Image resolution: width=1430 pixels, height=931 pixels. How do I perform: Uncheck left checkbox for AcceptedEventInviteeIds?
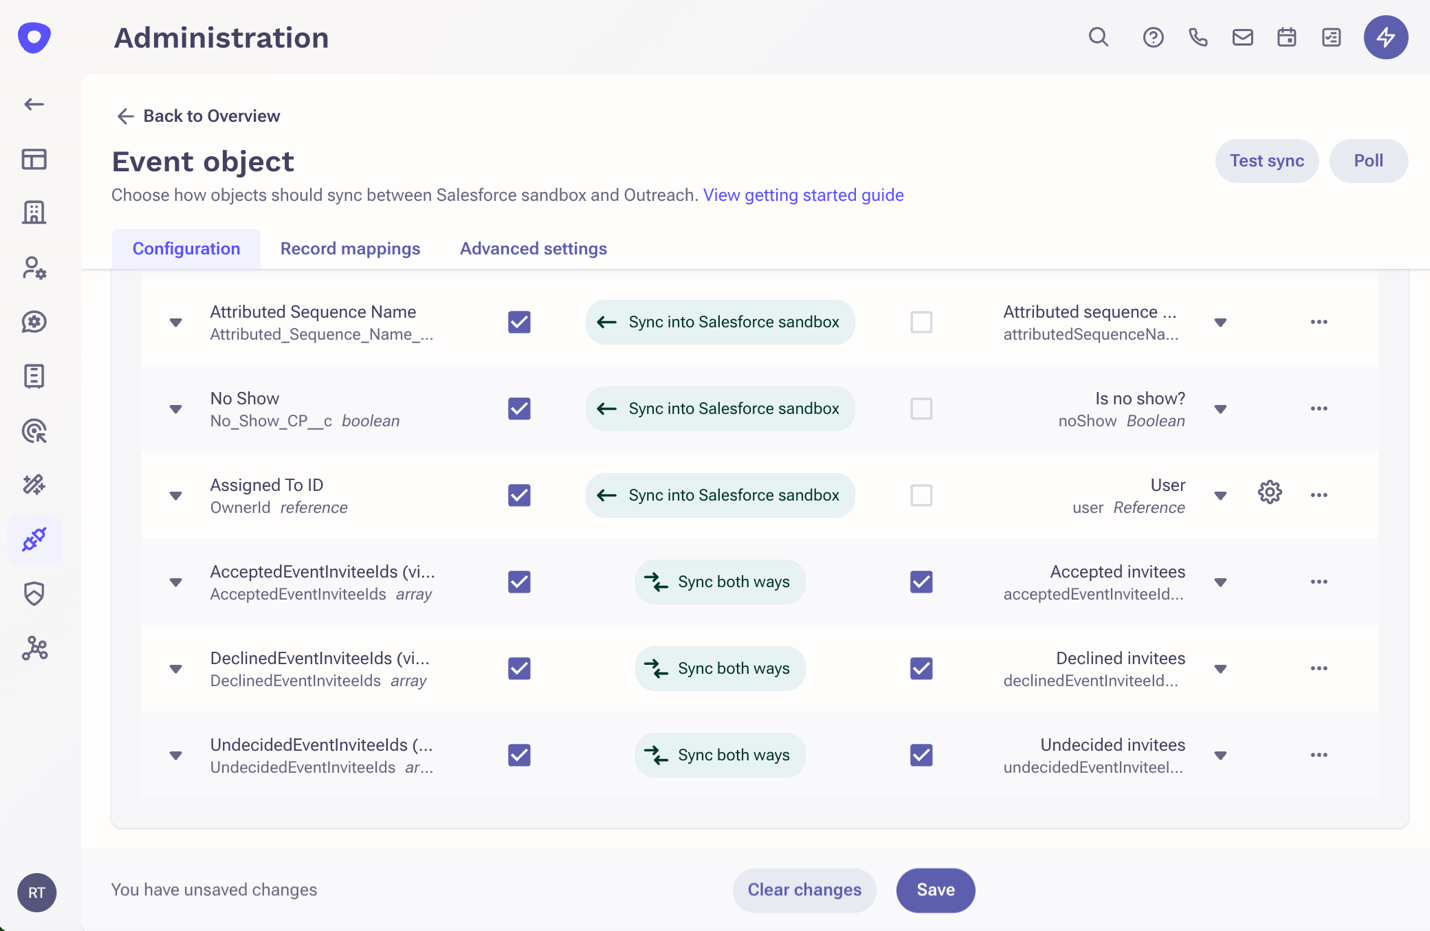coord(519,581)
